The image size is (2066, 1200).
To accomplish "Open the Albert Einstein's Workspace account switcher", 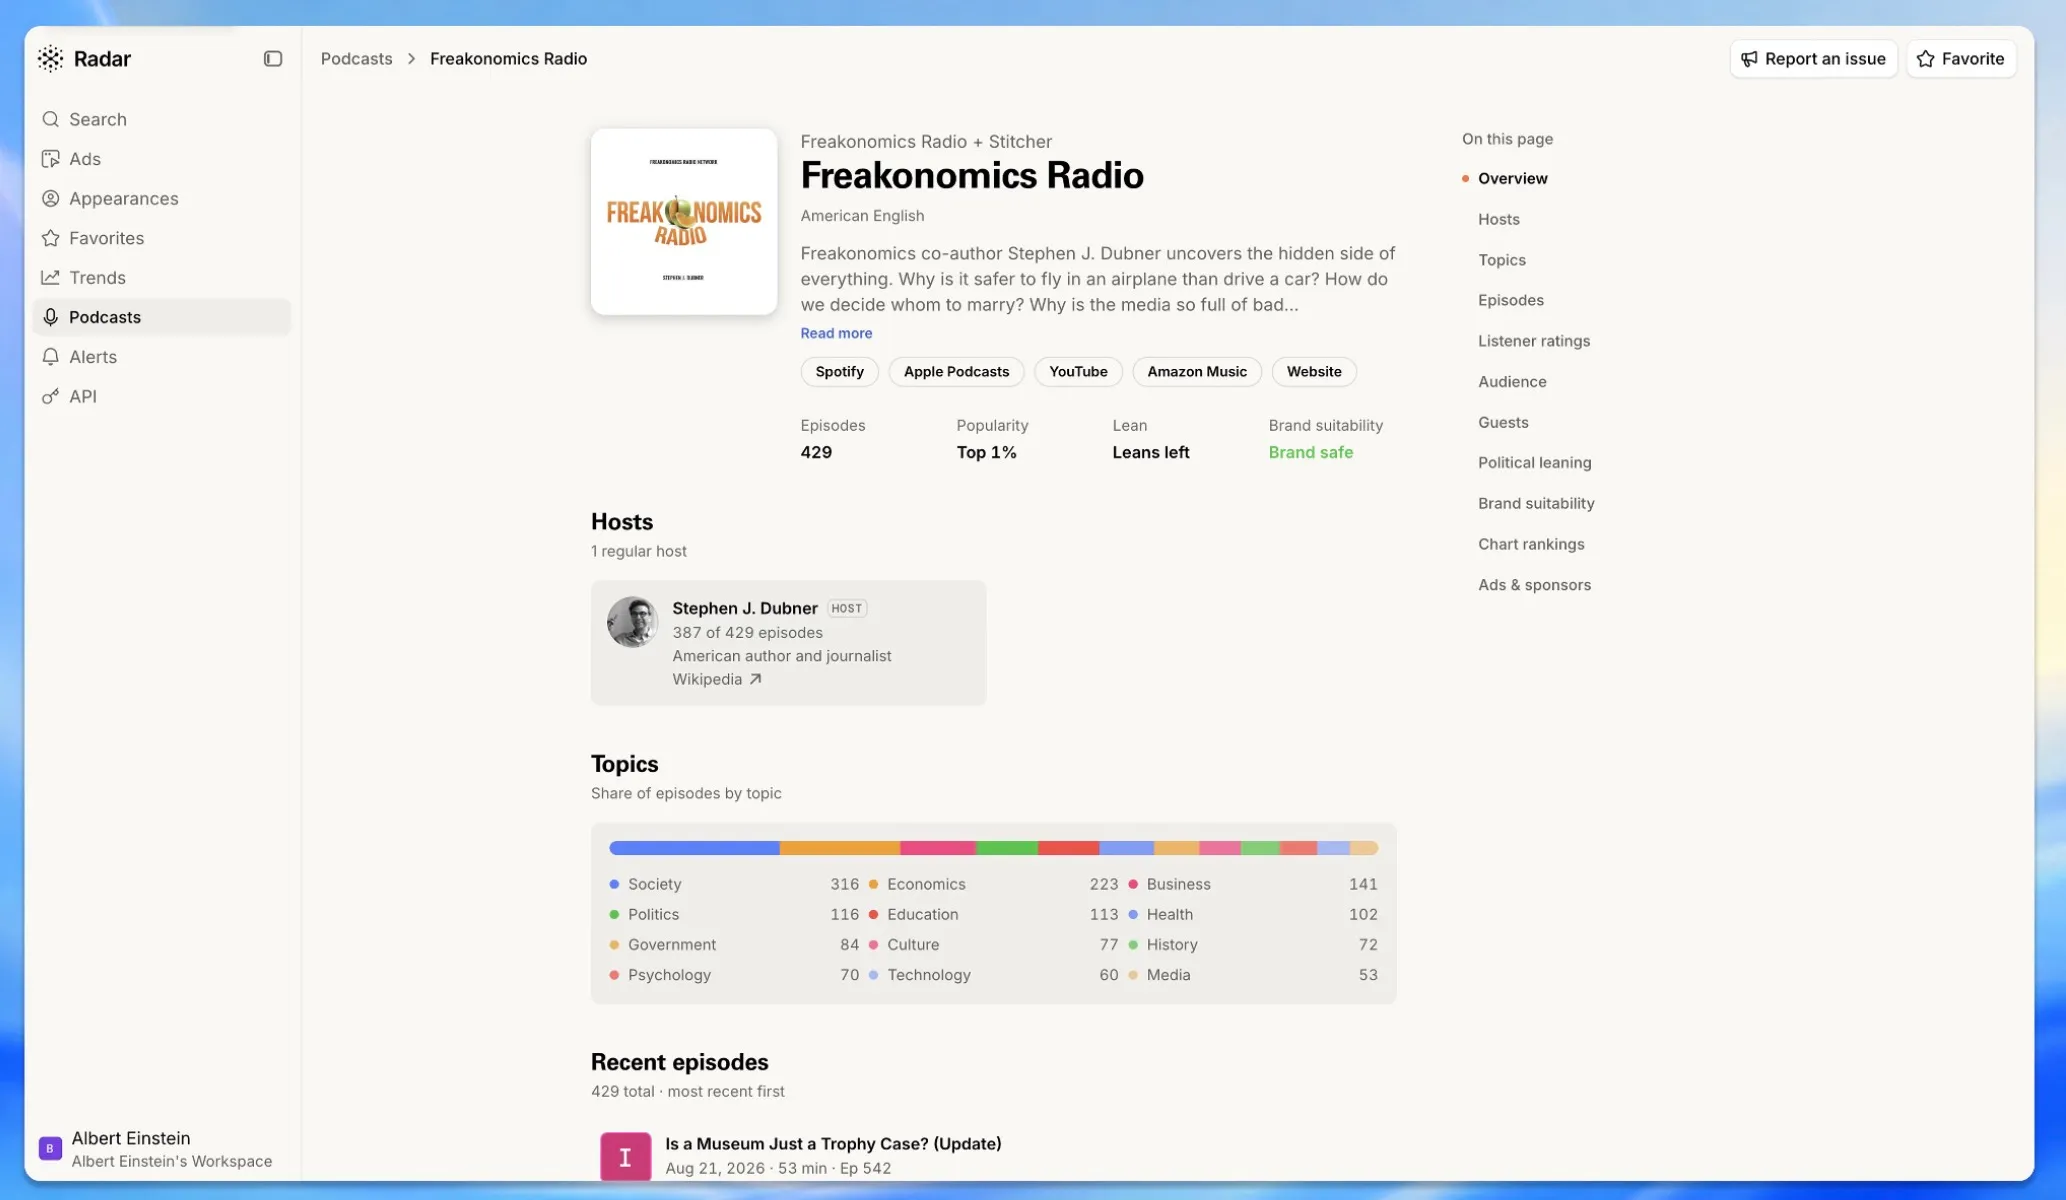I will (x=162, y=1149).
